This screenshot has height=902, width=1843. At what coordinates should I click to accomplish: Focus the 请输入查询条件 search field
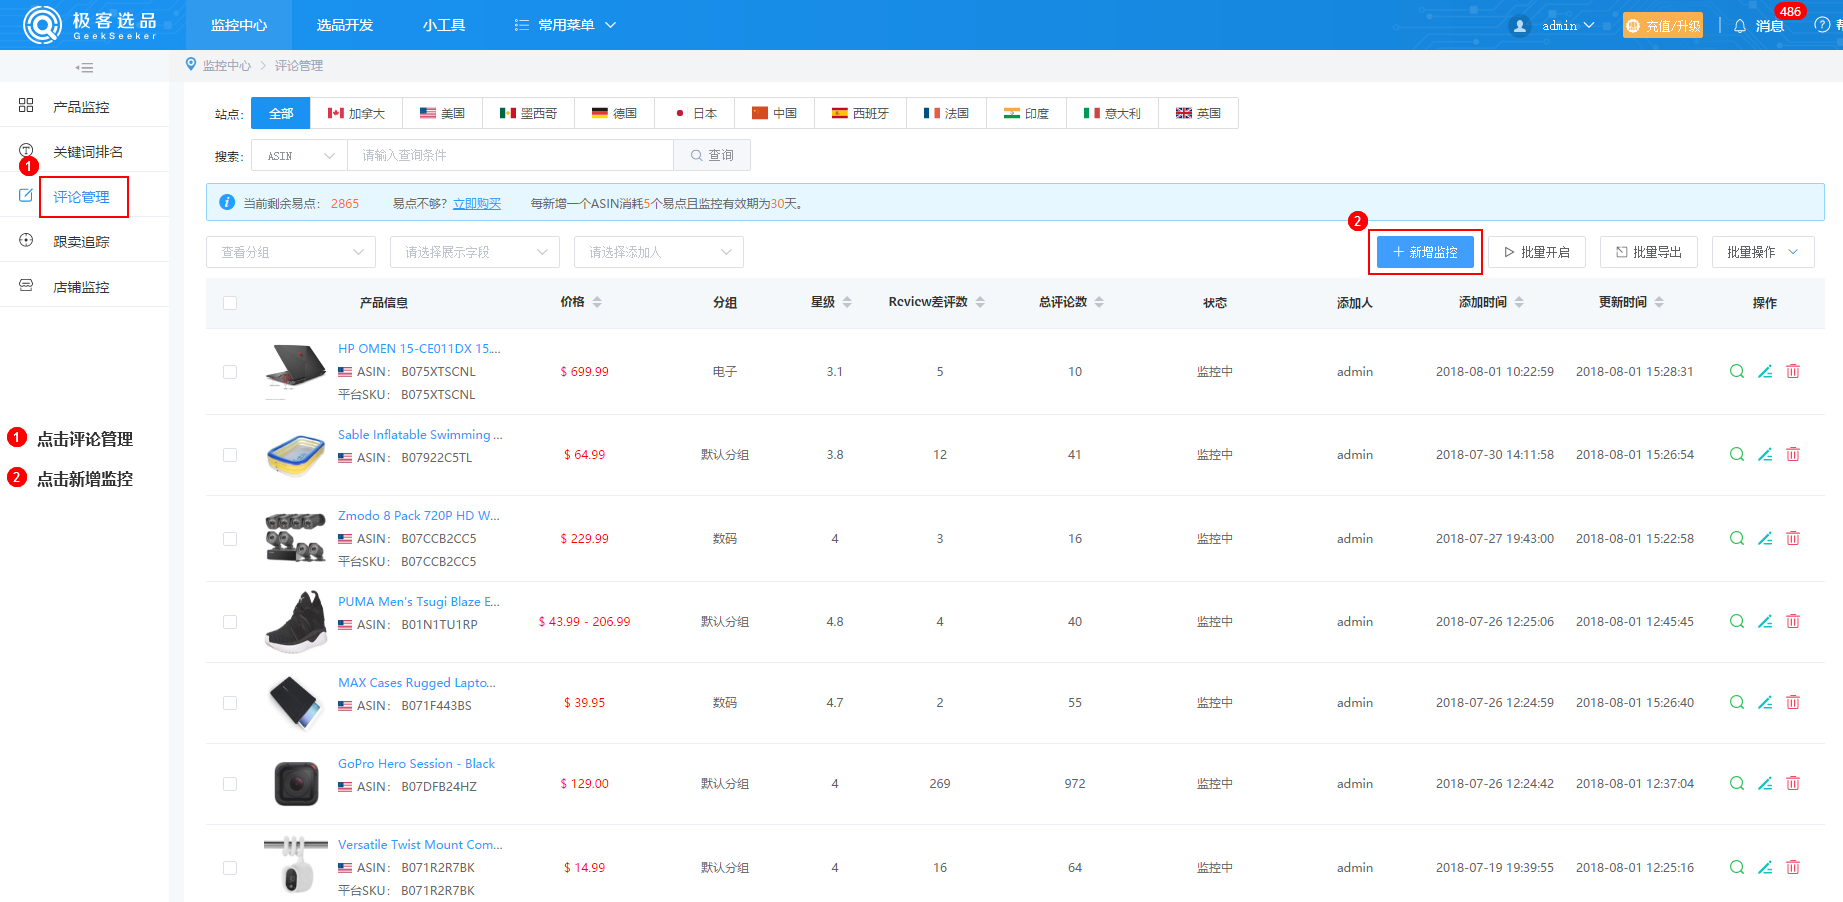click(x=510, y=156)
